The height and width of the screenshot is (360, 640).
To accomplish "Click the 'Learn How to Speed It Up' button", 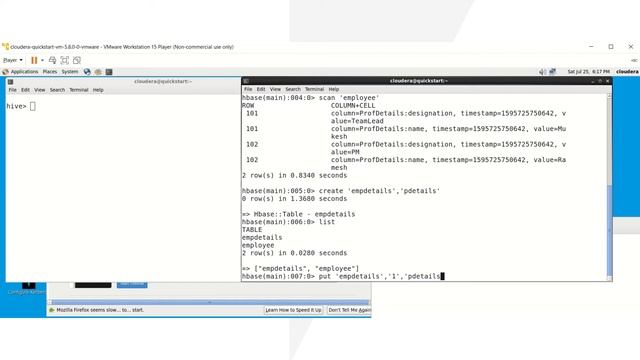I will [293, 310].
